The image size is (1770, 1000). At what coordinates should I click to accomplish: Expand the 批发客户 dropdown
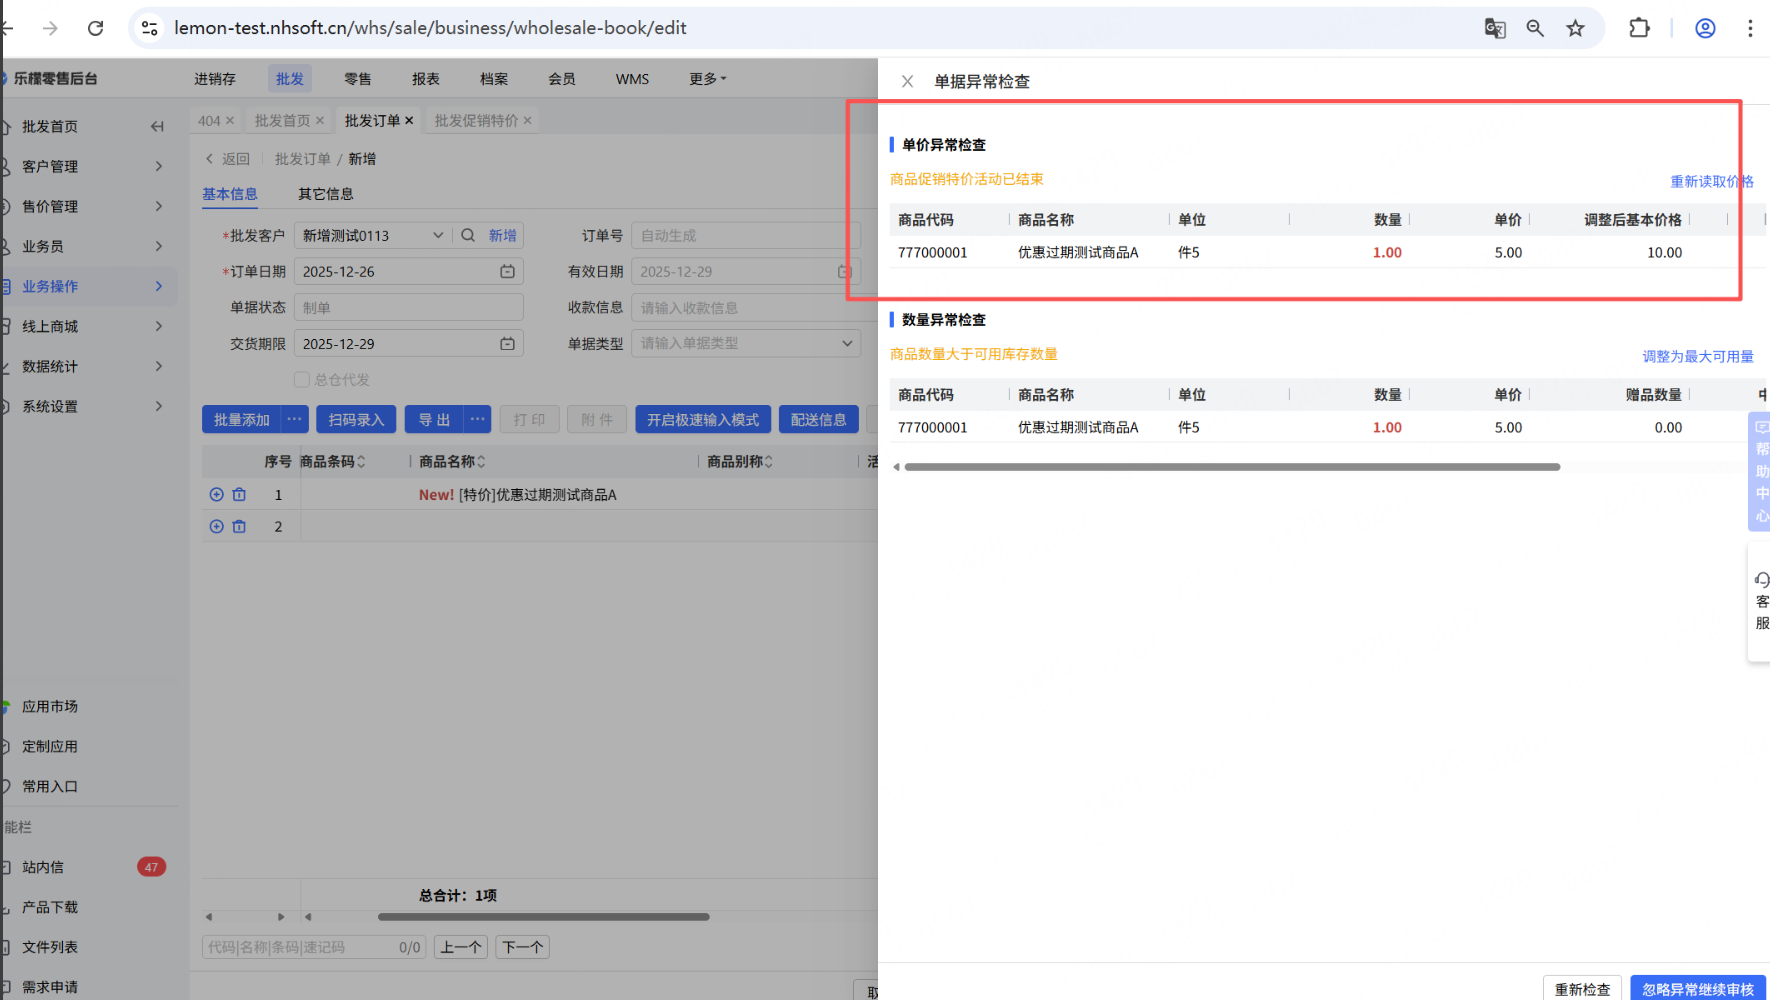438,235
